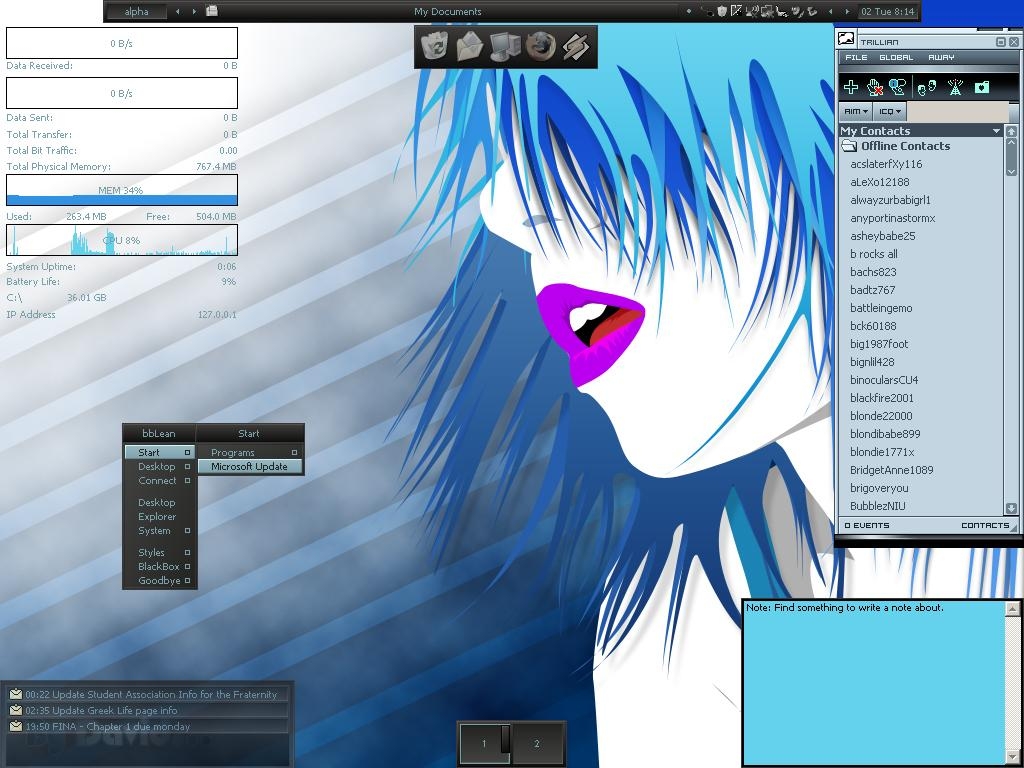
Task: Open Trillian's AWAY menu
Action: 941,57
